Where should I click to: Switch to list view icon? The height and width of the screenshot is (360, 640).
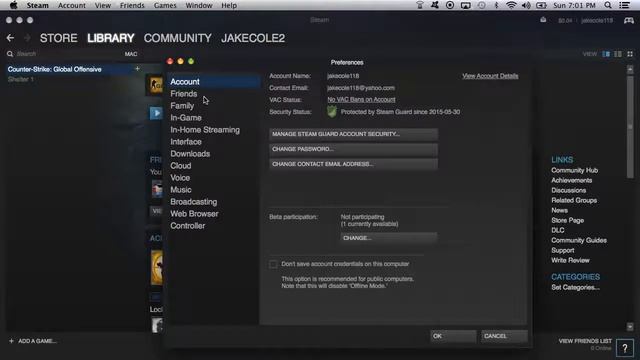coord(618,54)
